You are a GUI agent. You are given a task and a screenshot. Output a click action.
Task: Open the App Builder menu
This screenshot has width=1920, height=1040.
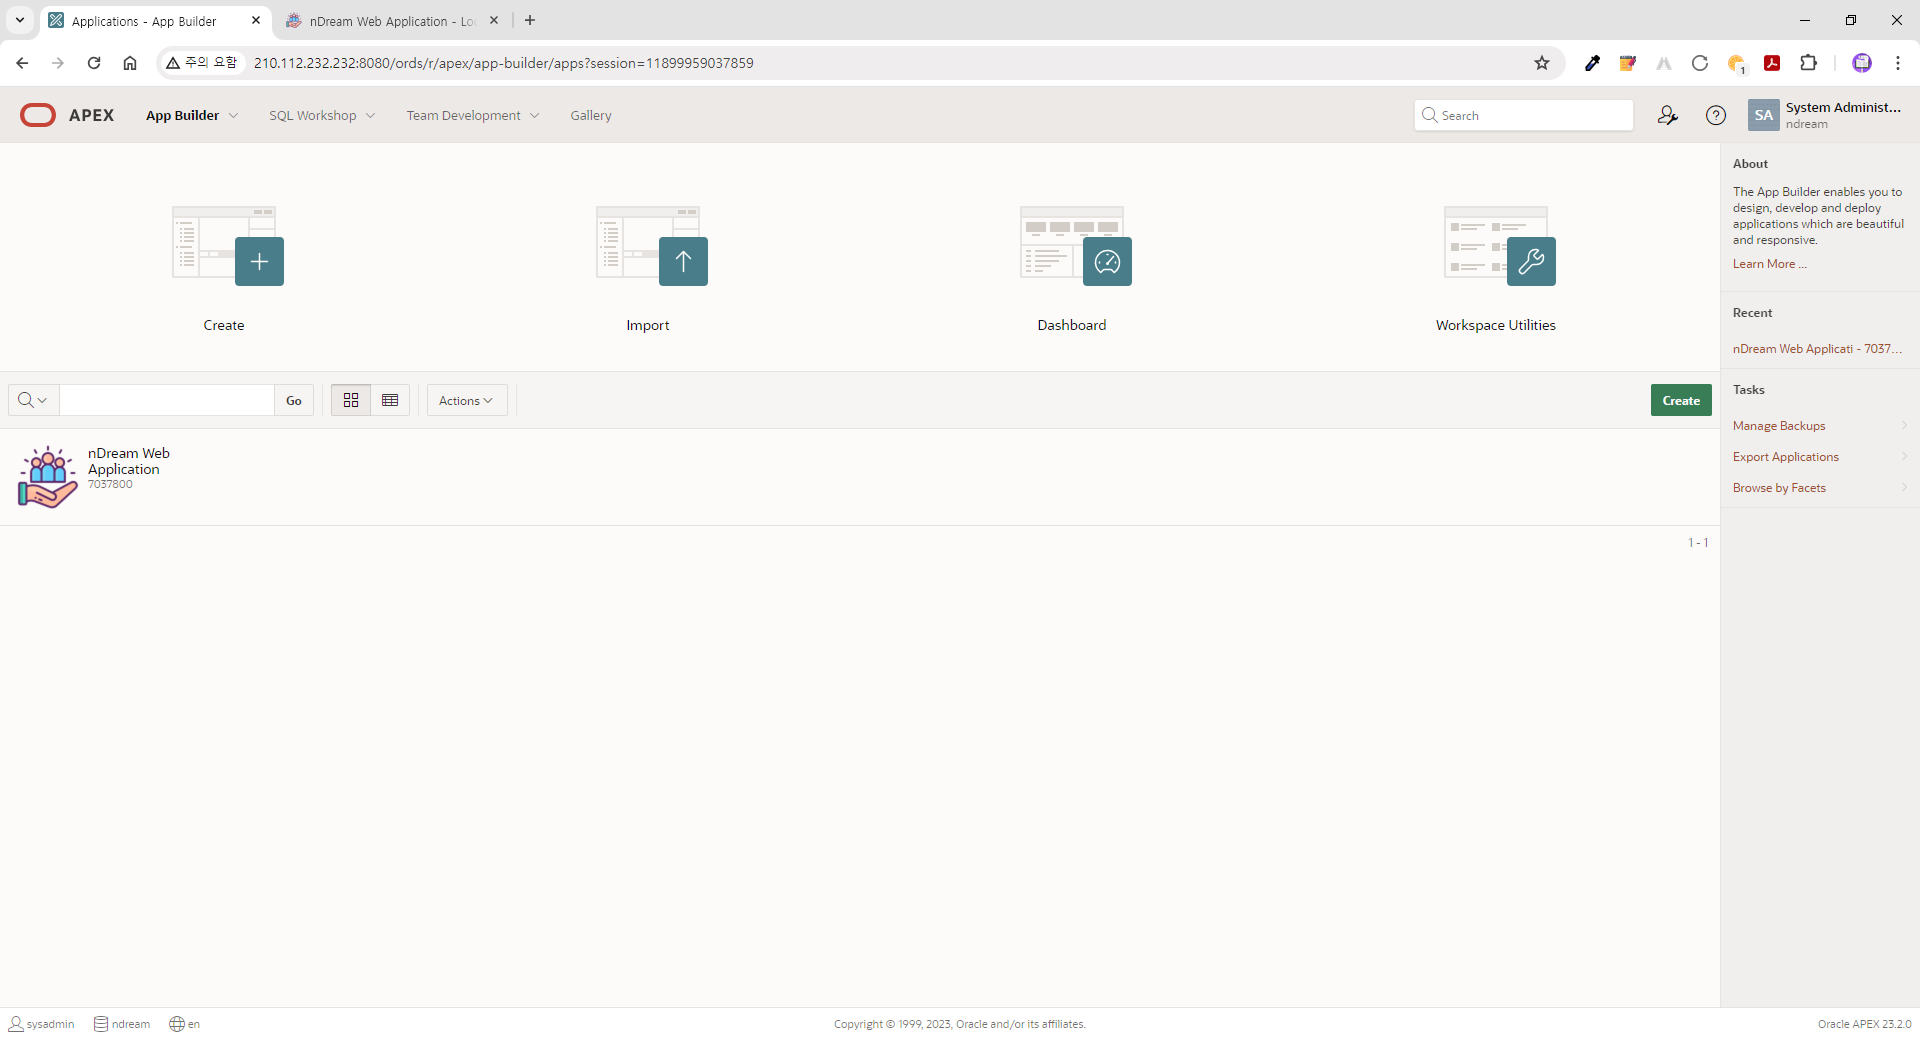182,116
